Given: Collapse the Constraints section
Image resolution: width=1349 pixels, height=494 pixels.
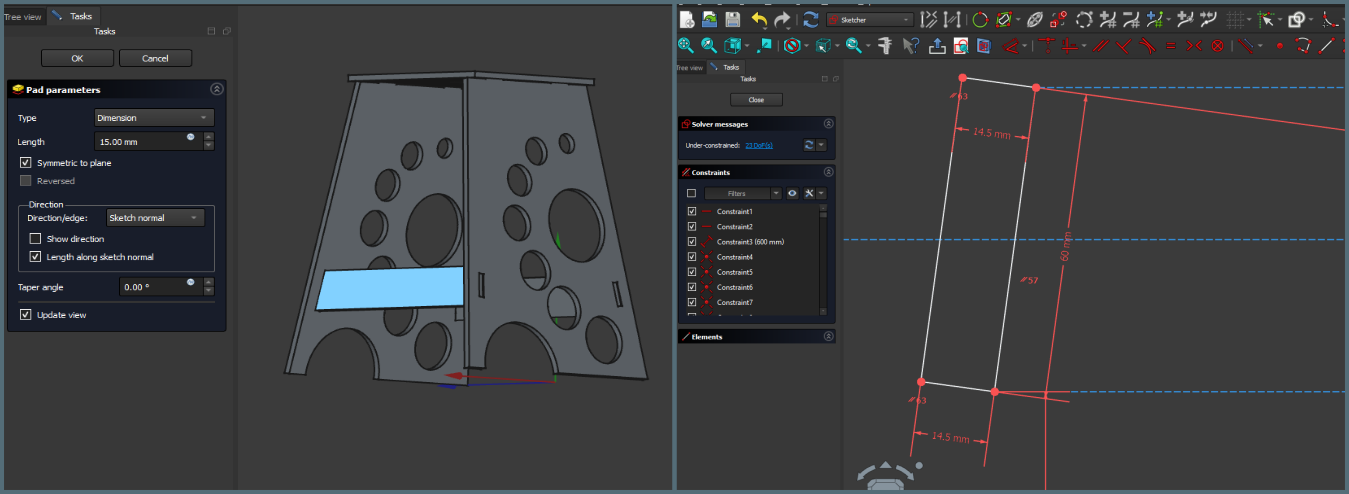Looking at the screenshot, I should (828, 172).
